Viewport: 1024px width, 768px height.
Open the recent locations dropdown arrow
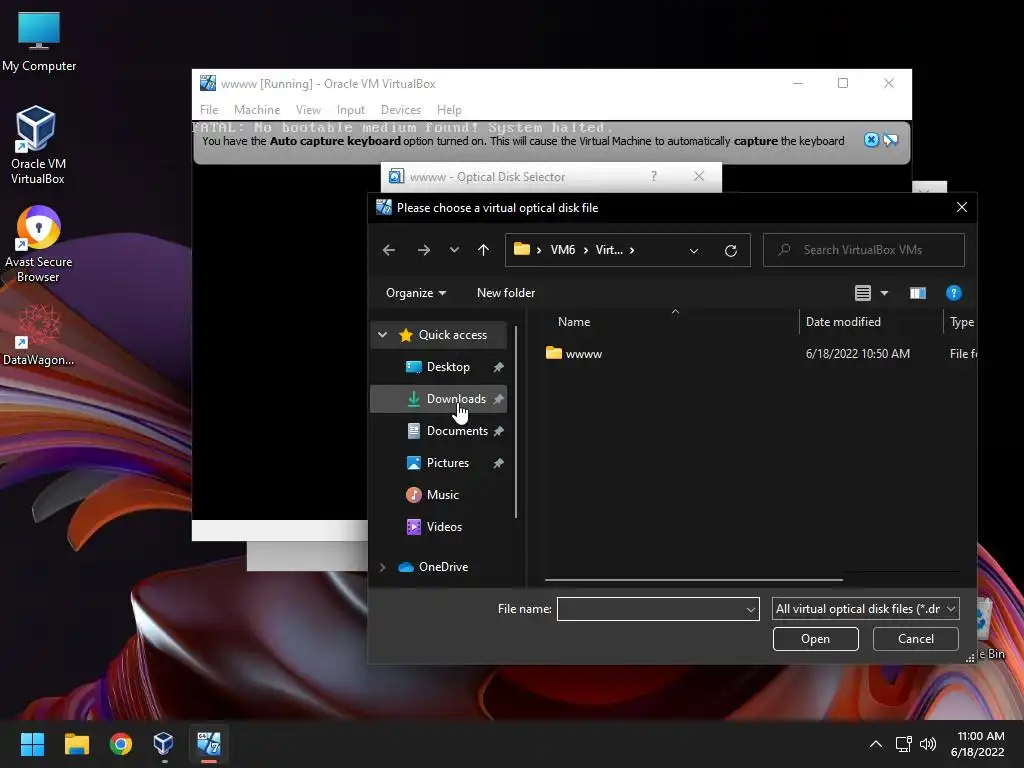tap(454, 250)
